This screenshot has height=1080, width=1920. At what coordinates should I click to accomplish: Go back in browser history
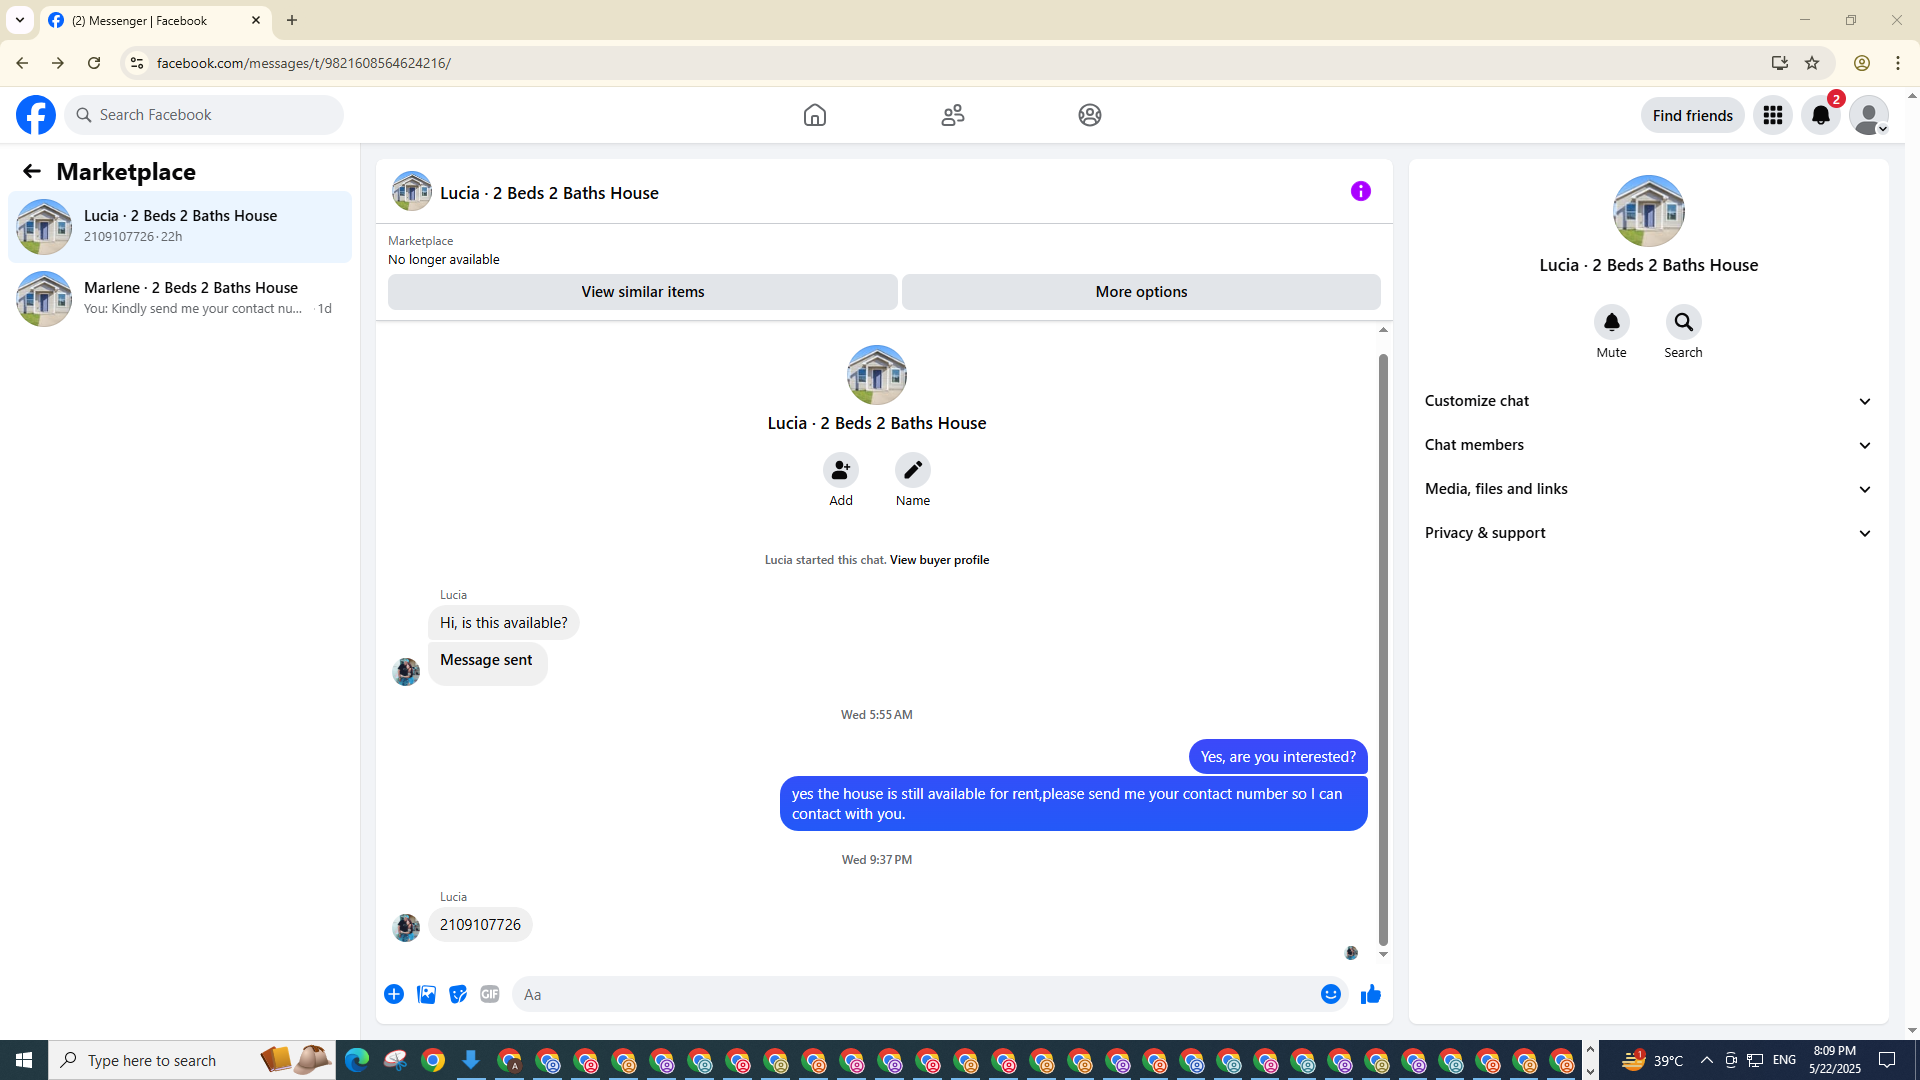(x=22, y=63)
